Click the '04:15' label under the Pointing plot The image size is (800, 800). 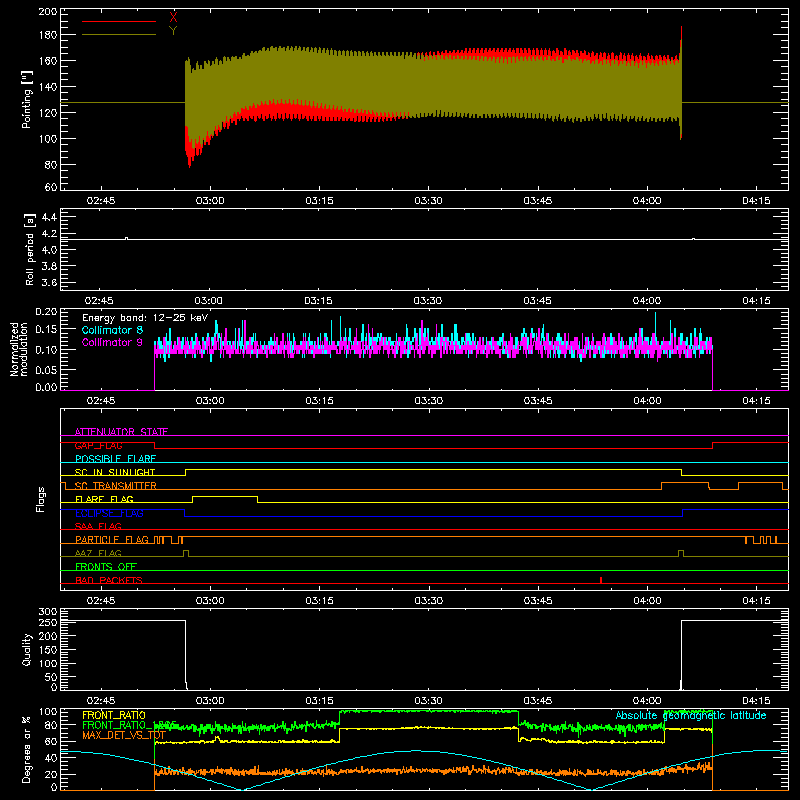click(756, 201)
